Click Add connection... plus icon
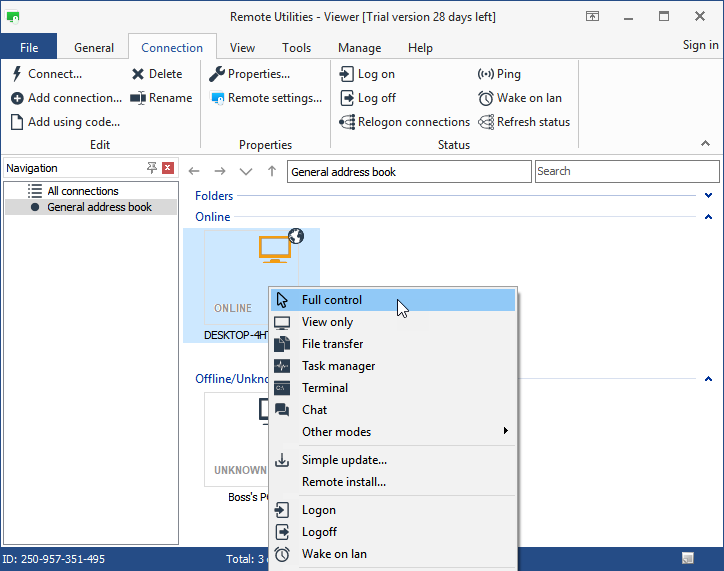Screen dimensions: 724x571 [17, 98]
